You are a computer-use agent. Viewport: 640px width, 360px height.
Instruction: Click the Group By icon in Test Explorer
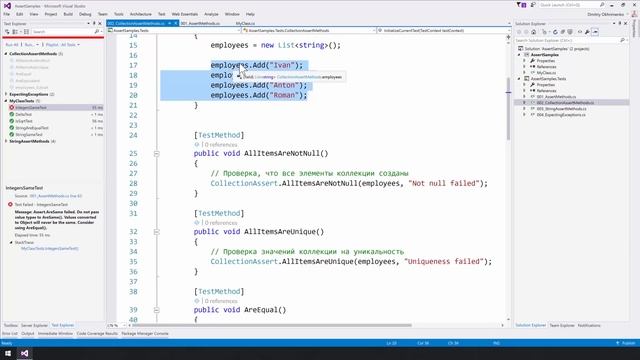[x=16, y=31]
